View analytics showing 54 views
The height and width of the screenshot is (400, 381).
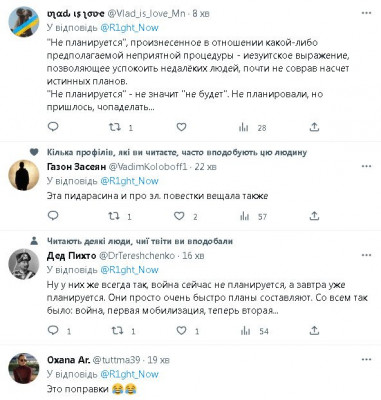(x=254, y=331)
